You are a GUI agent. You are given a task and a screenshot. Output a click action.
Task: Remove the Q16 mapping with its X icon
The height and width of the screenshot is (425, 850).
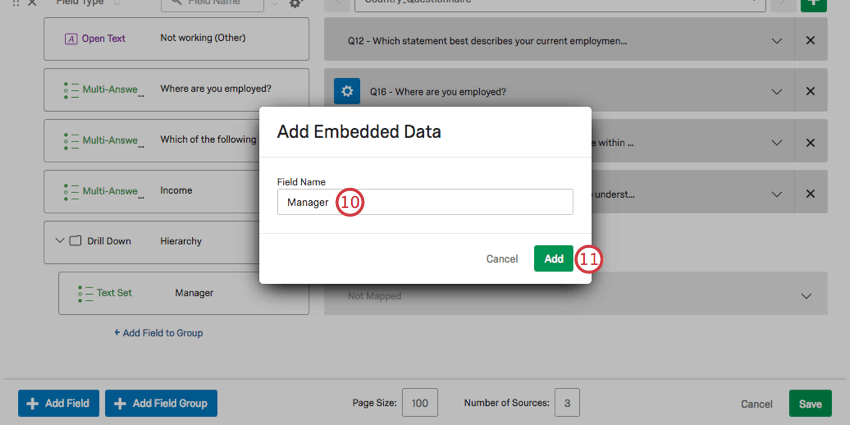(810, 92)
